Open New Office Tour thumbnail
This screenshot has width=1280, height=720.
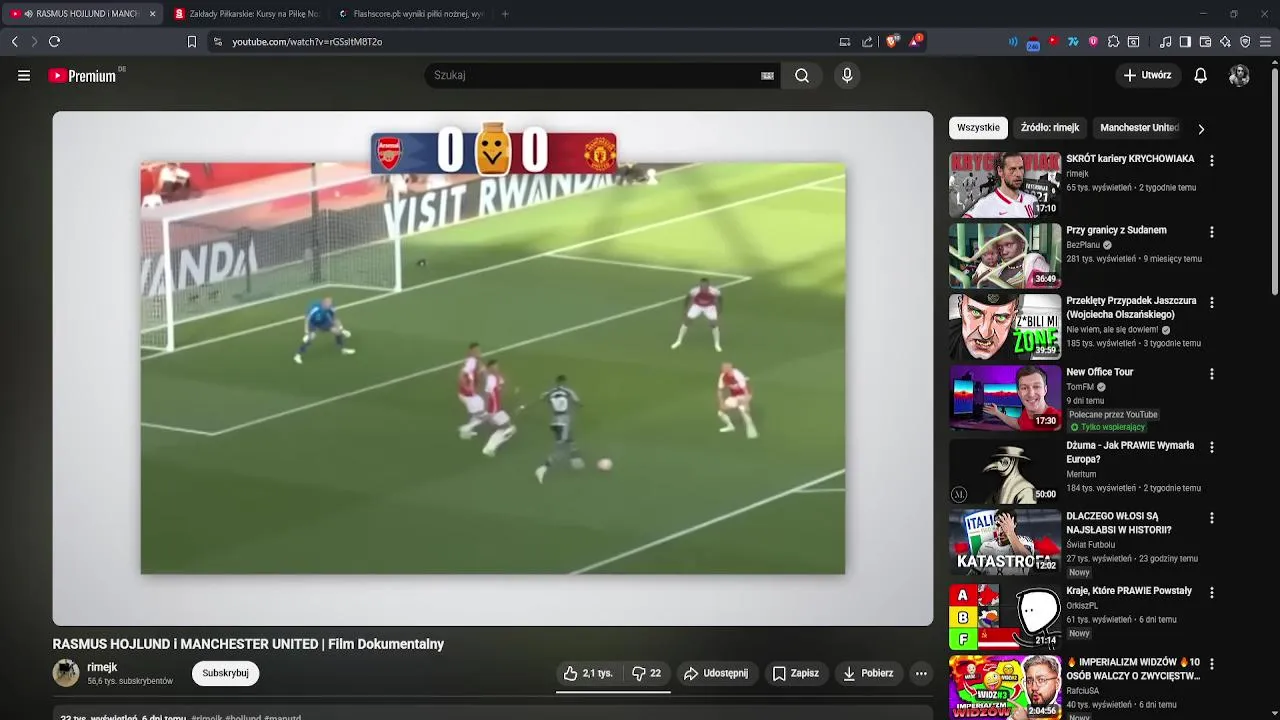pyautogui.click(x=1004, y=397)
